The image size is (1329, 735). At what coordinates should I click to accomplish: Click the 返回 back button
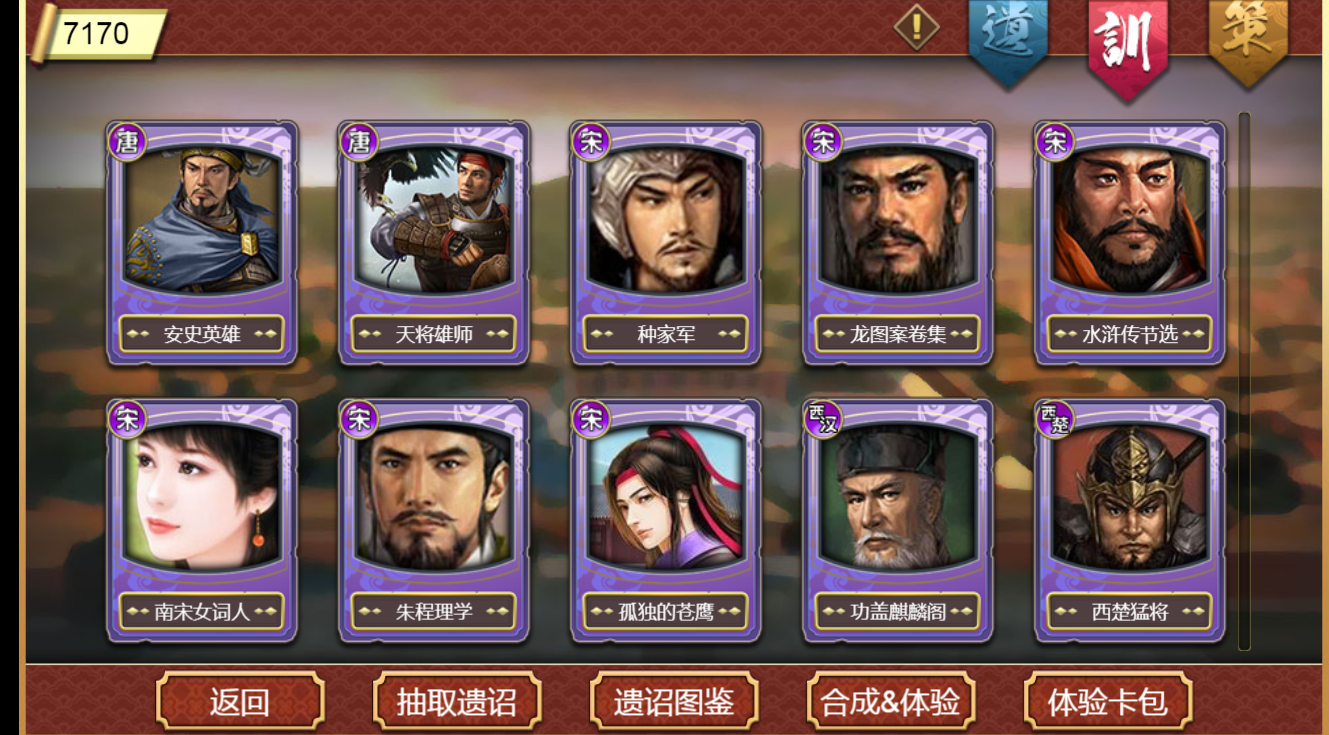click(x=240, y=701)
